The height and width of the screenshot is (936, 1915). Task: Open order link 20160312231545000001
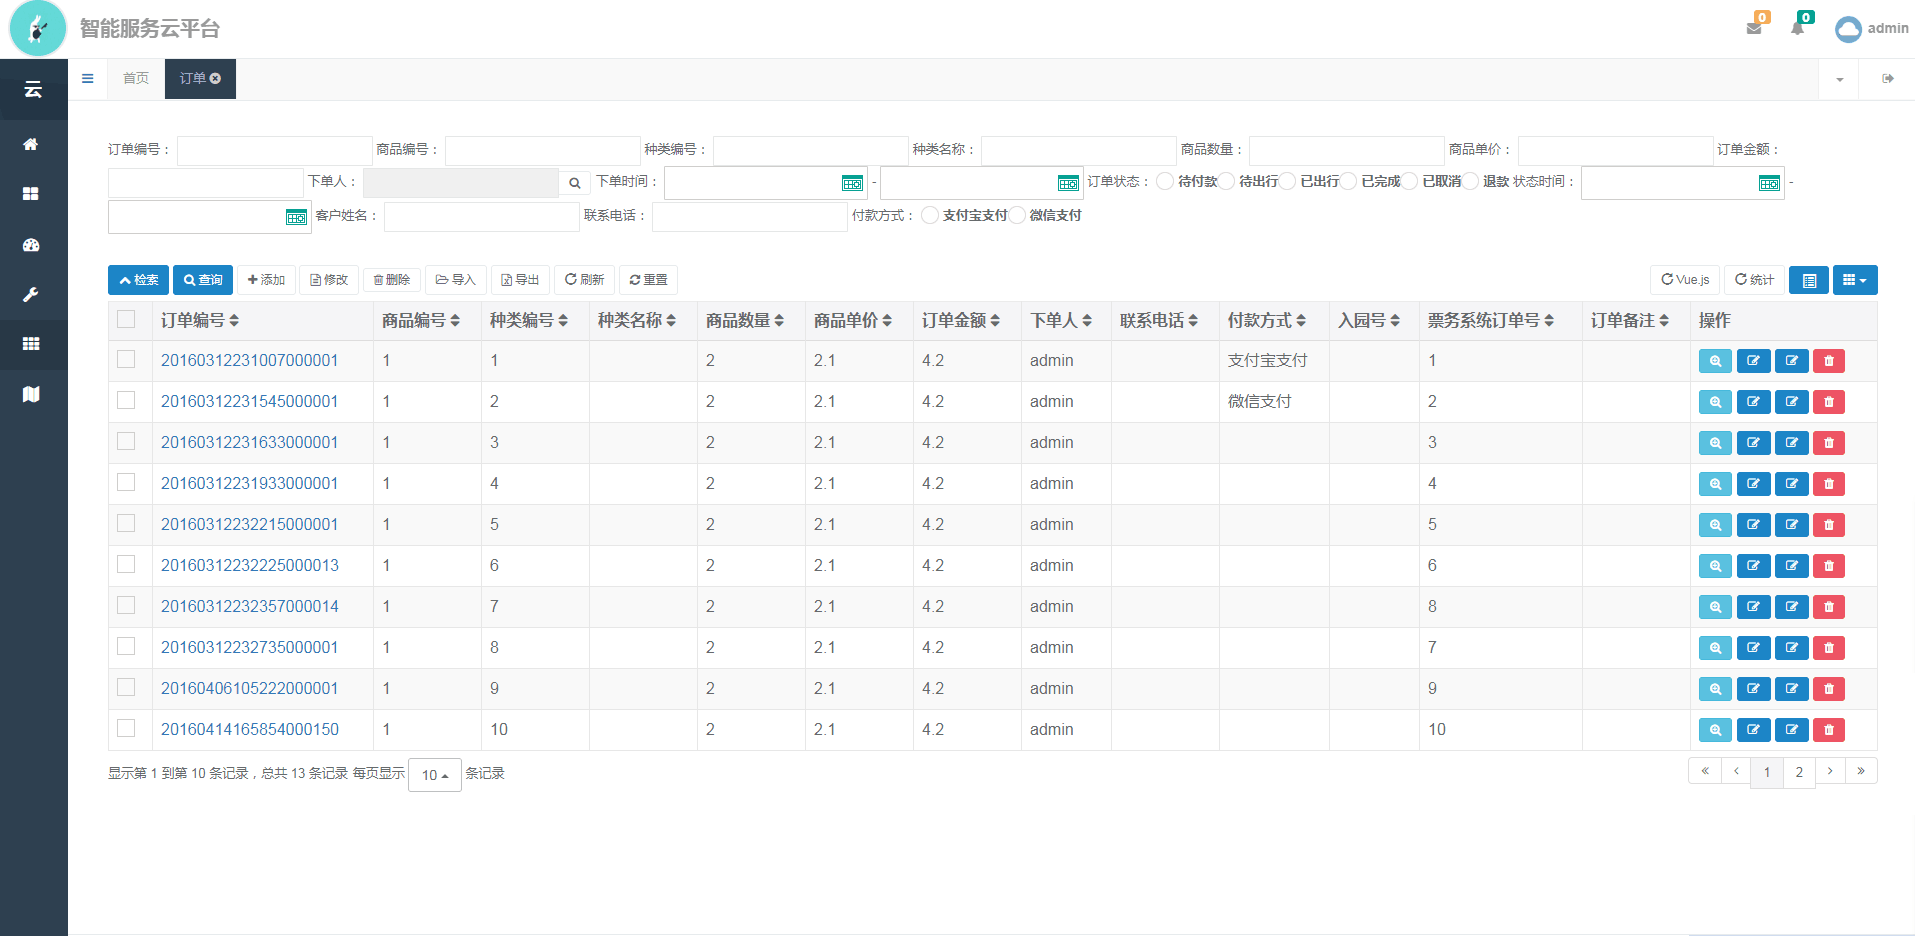(x=249, y=402)
